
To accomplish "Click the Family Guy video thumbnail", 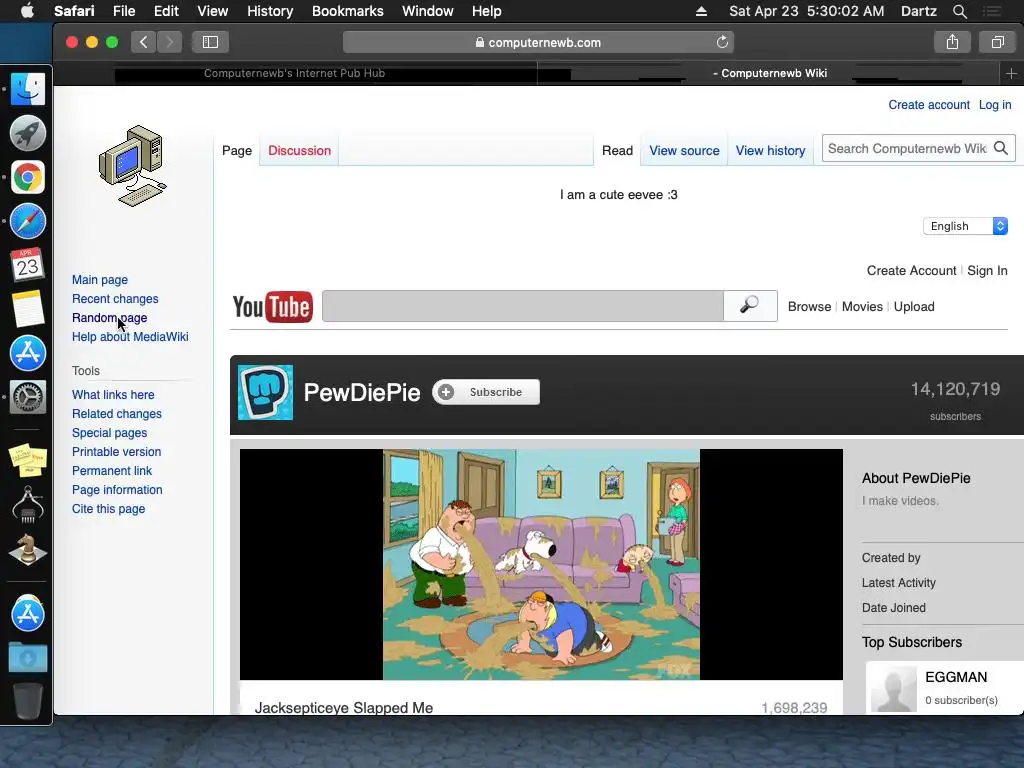I will (541, 564).
